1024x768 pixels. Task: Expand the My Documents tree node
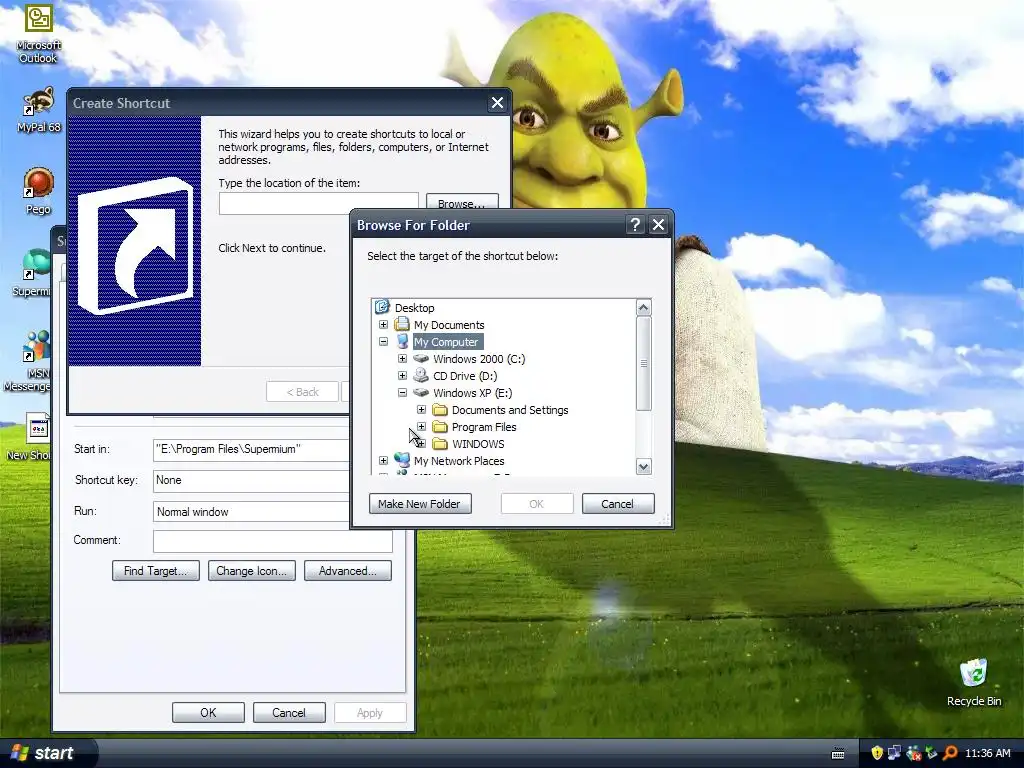(x=383, y=325)
